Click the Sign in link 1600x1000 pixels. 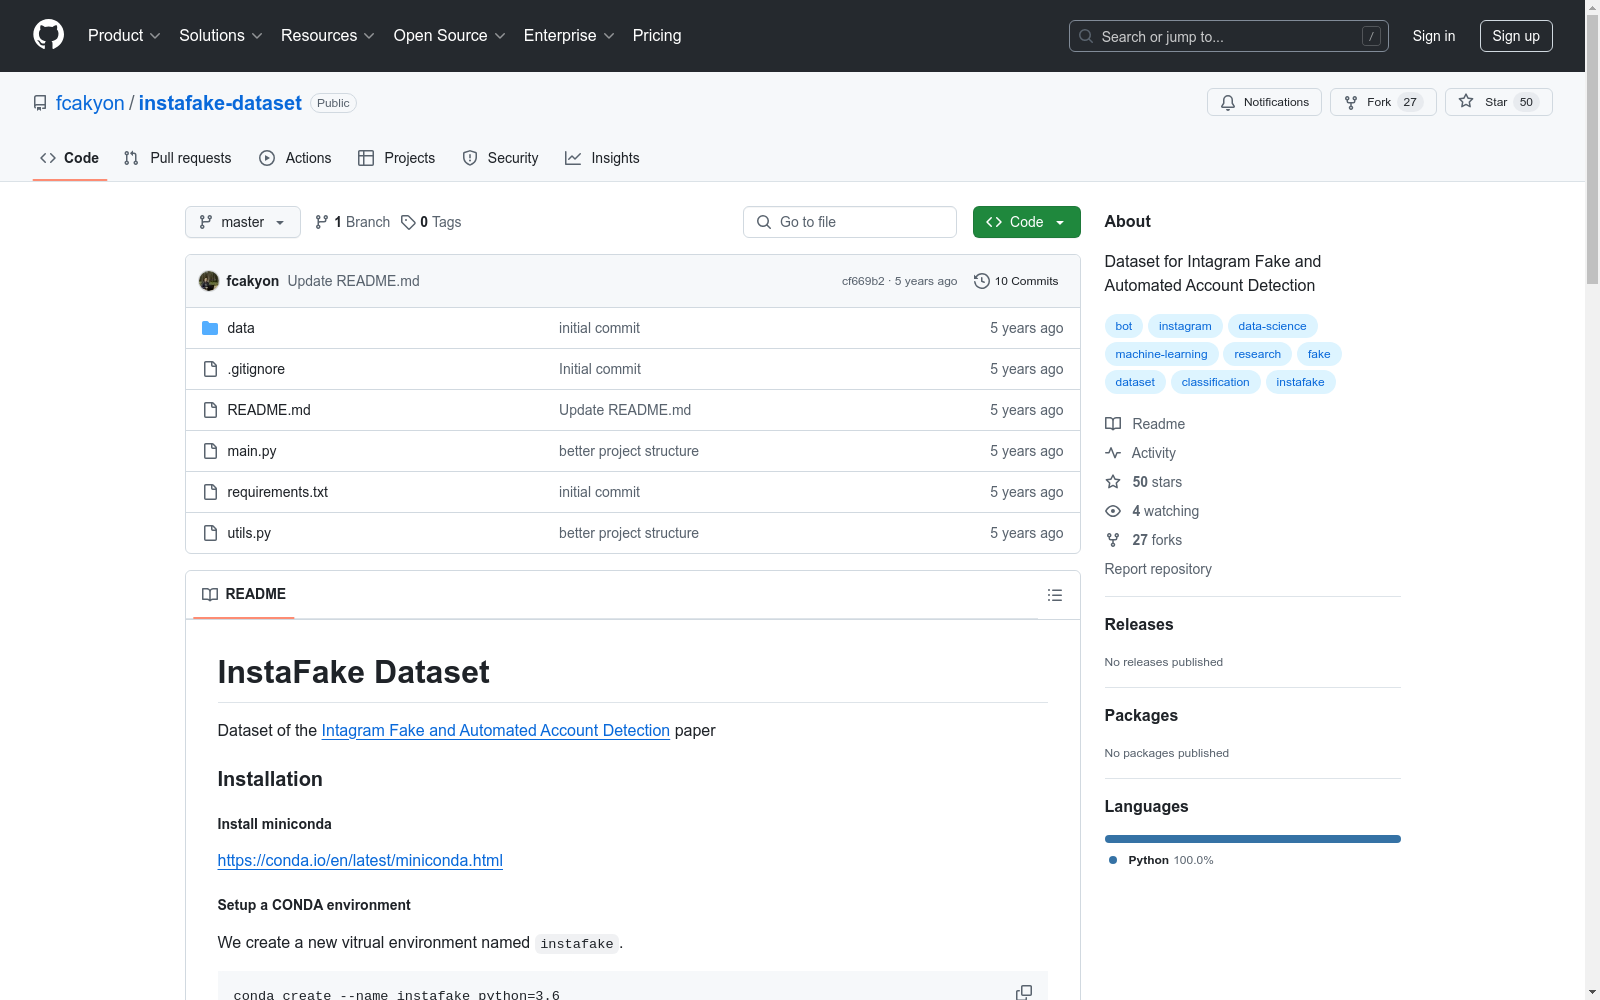[x=1434, y=36]
